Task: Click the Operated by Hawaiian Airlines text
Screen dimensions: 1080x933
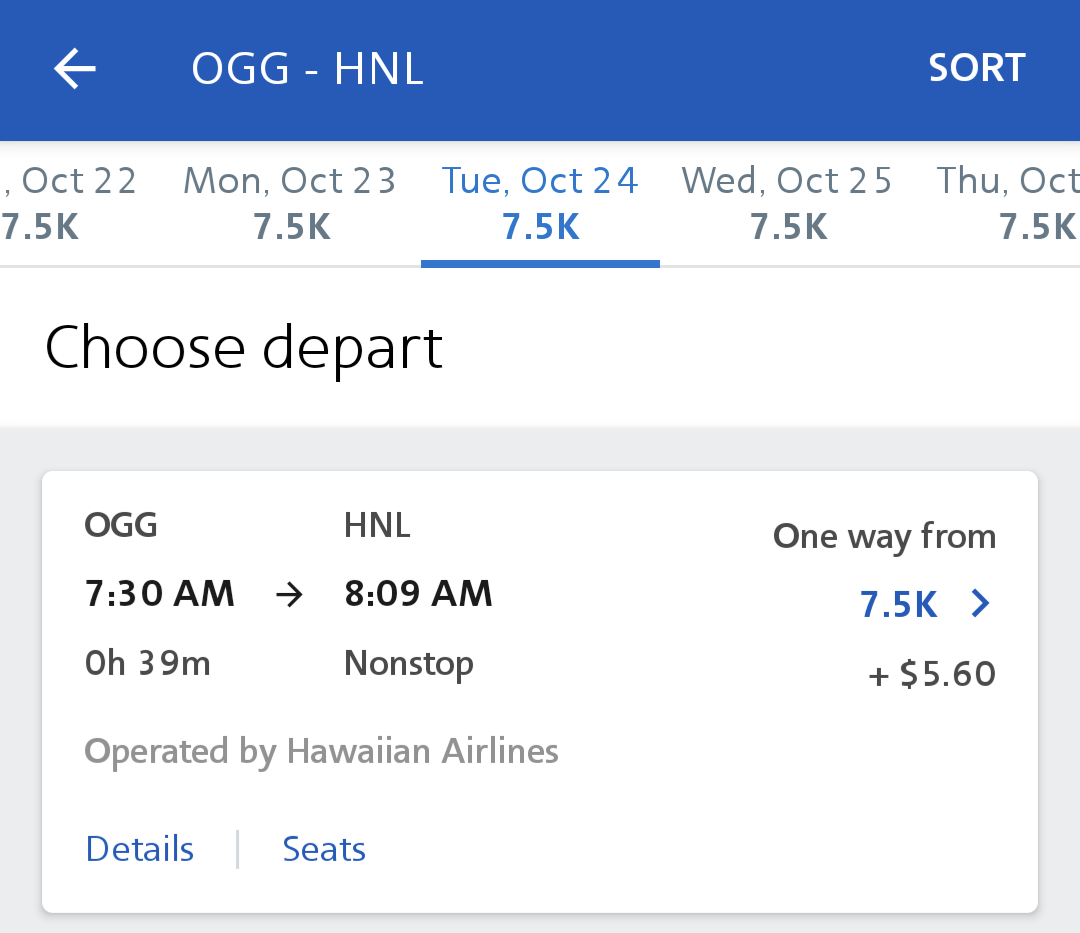Action: pos(321,751)
